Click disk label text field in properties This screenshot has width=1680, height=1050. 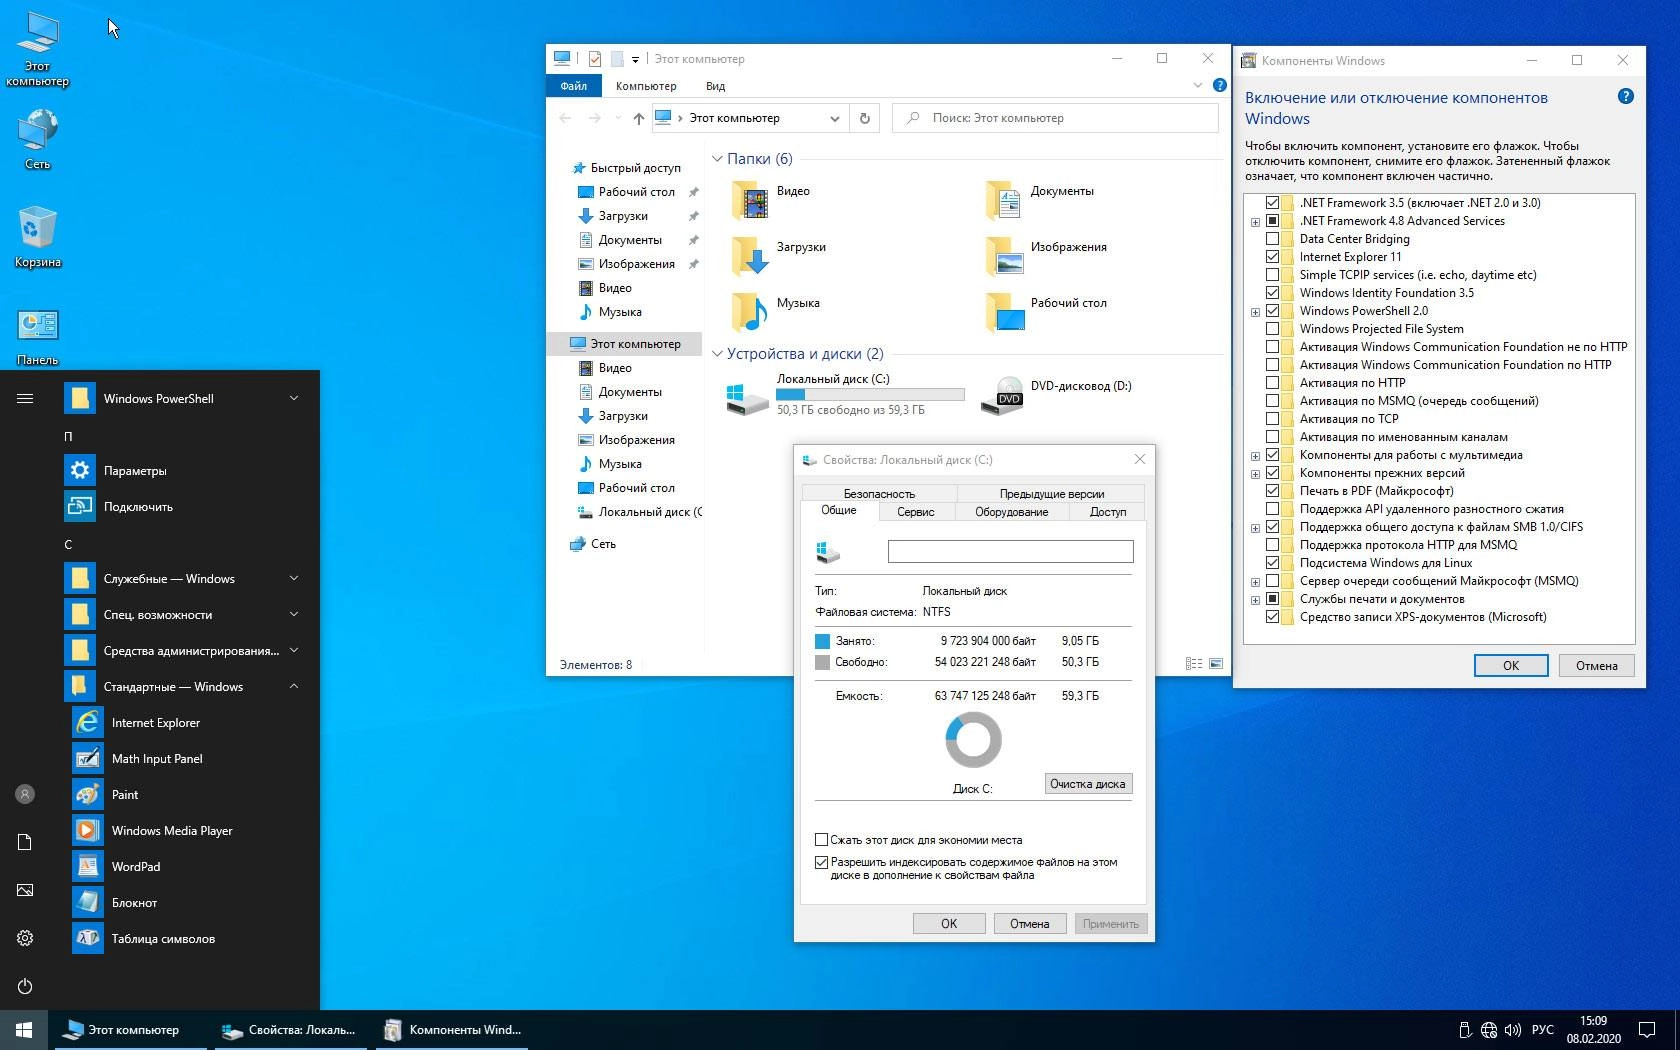(x=1010, y=551)
